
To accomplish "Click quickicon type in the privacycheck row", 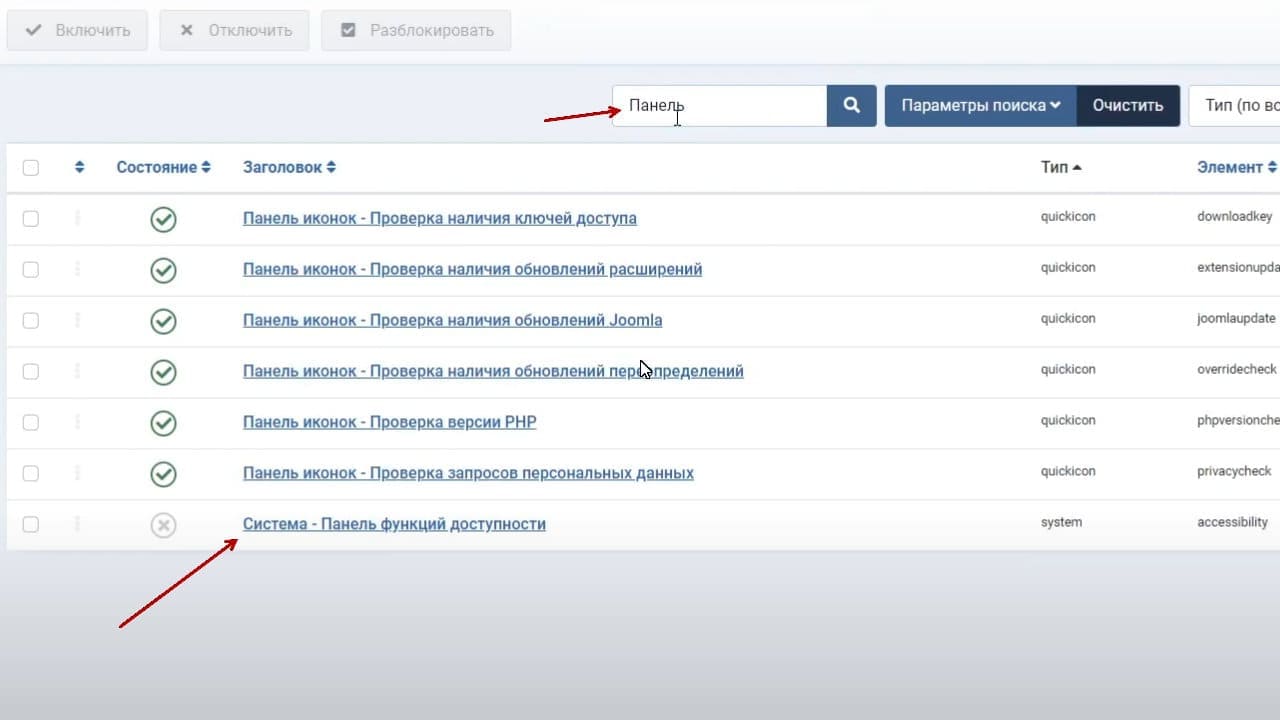I will pyautogui.click(x=1068, y=472).
